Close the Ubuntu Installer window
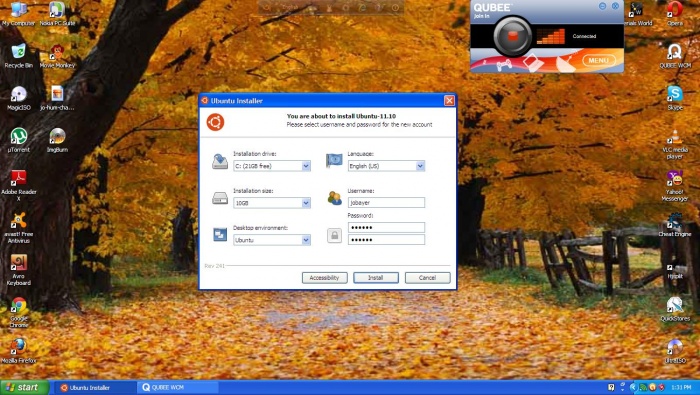700x395 pixels. click(449, 101)
